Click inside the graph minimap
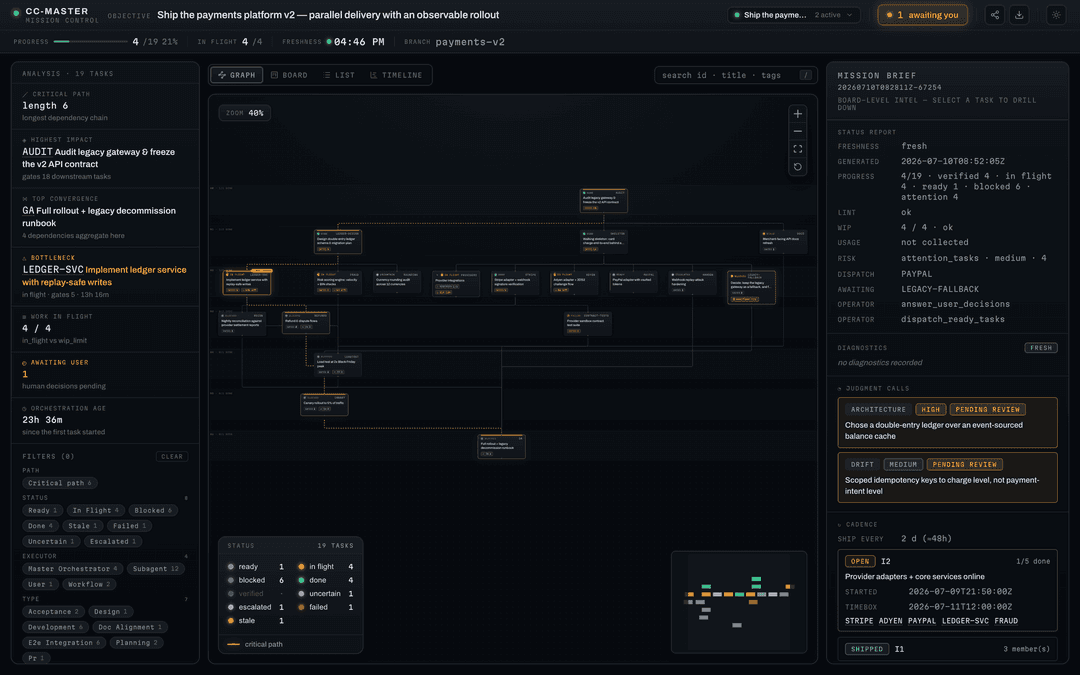1080x675 pixels. [739, 602]
